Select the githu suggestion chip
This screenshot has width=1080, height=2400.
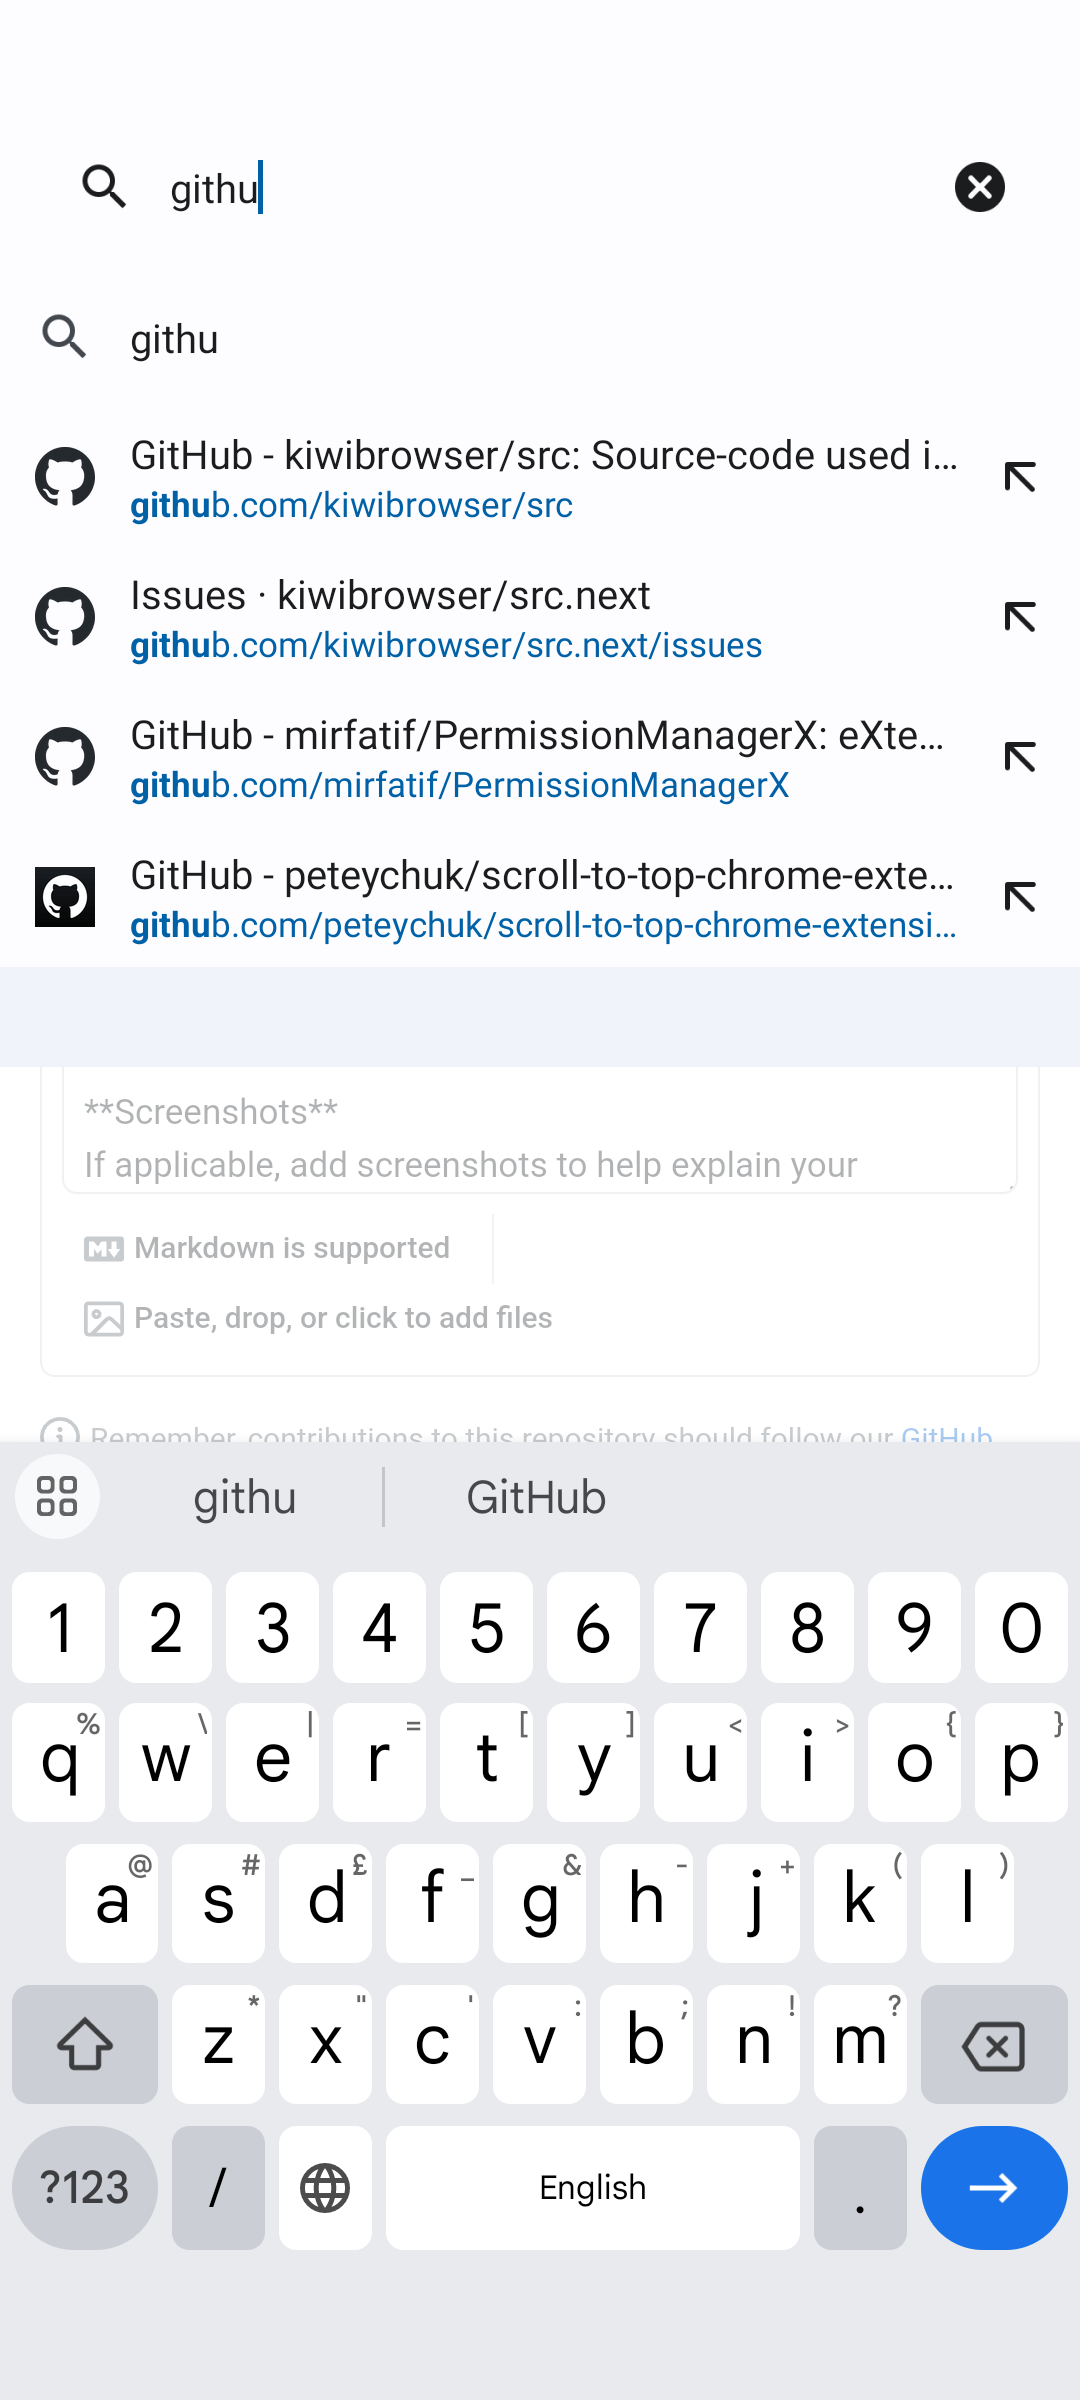(x=245, y=1497)
